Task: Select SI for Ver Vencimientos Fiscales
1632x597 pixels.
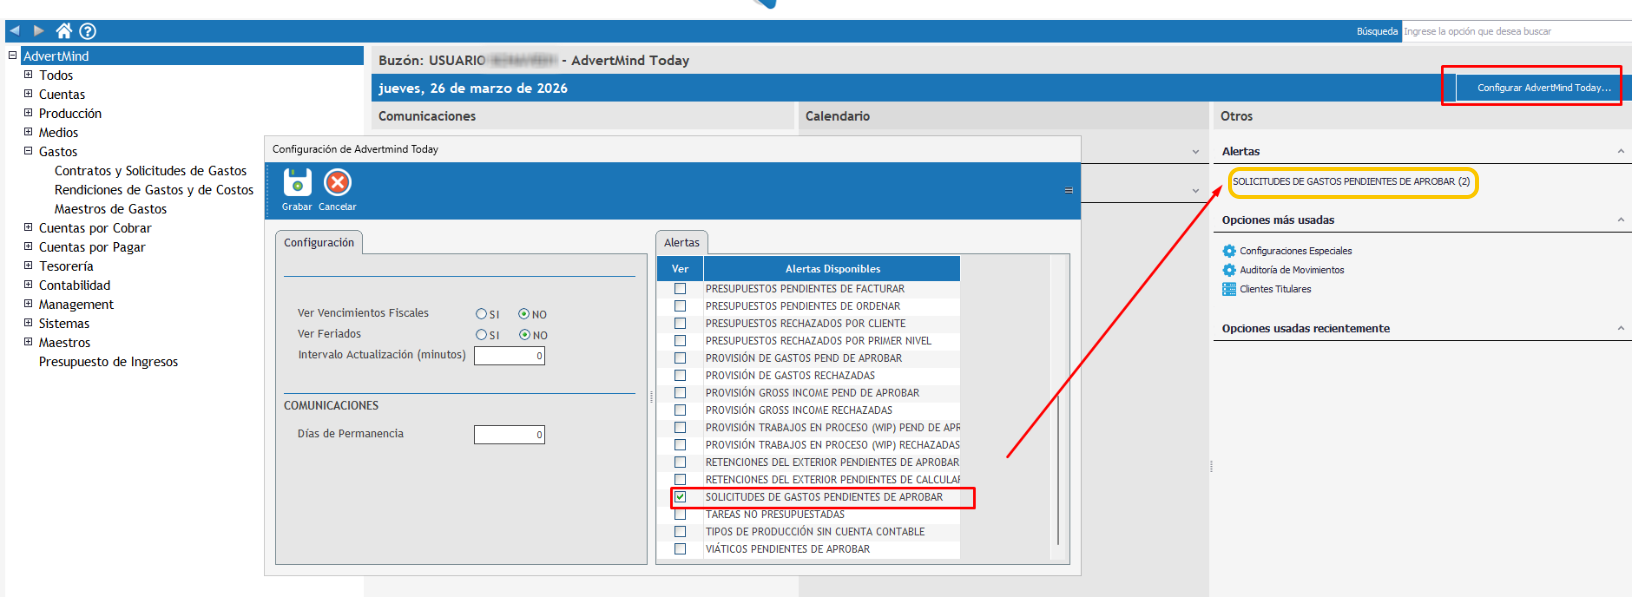Action: pyautogui.click(x=481, y=314)
